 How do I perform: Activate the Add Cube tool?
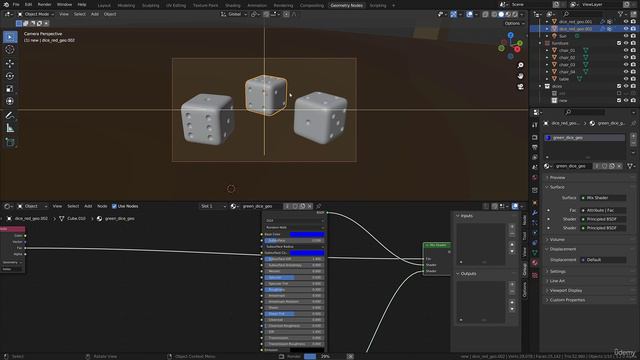[x=10, y=142]
